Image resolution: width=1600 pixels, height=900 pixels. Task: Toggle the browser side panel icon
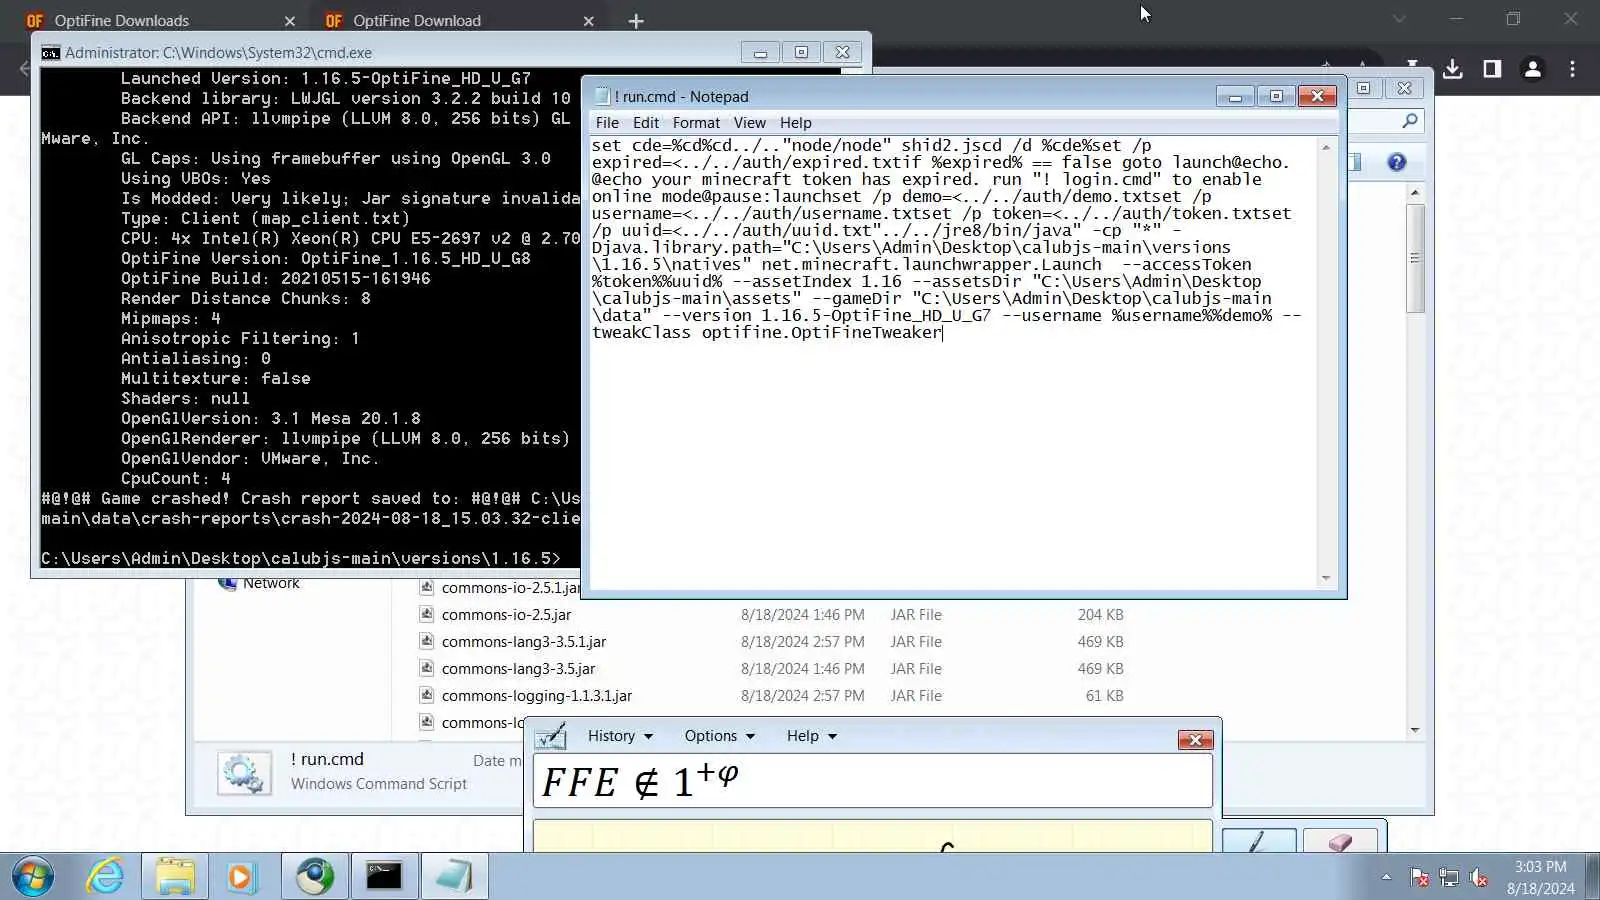[x=1492, y=69]
